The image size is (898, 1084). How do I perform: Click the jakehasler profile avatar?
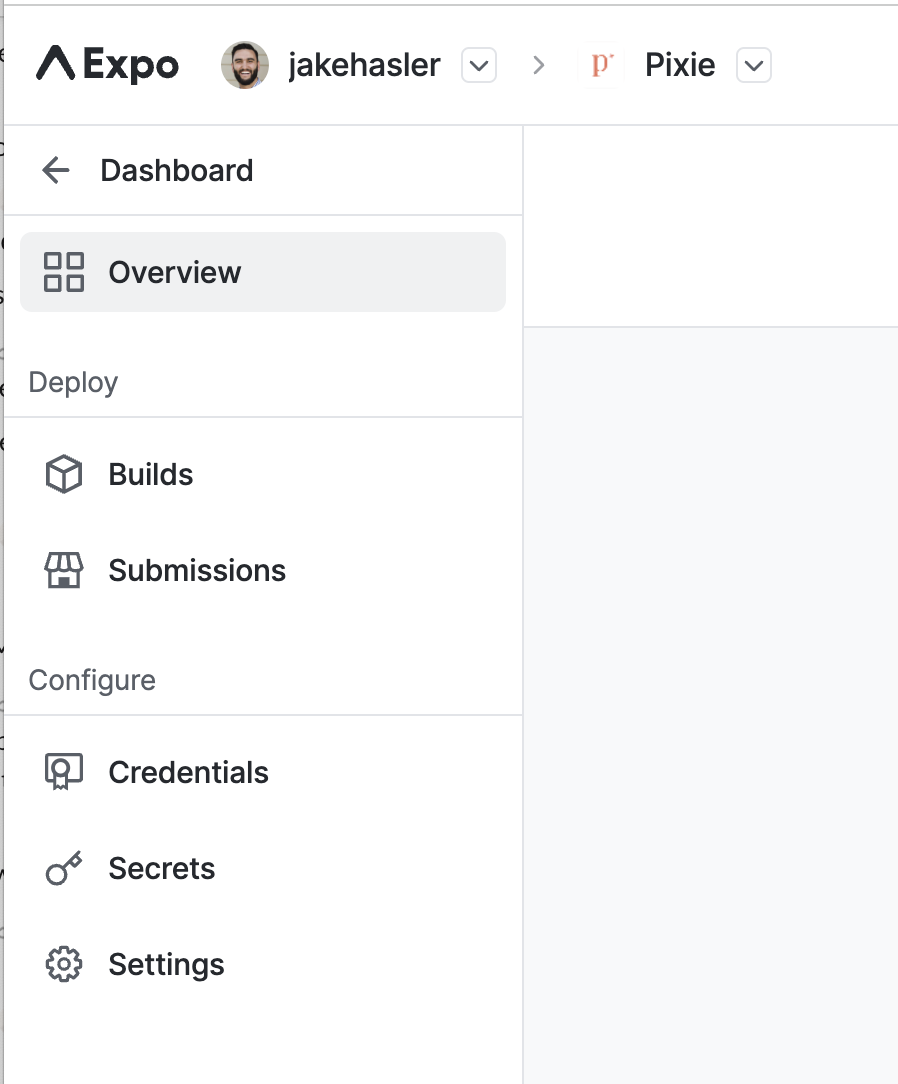point(245,65)
